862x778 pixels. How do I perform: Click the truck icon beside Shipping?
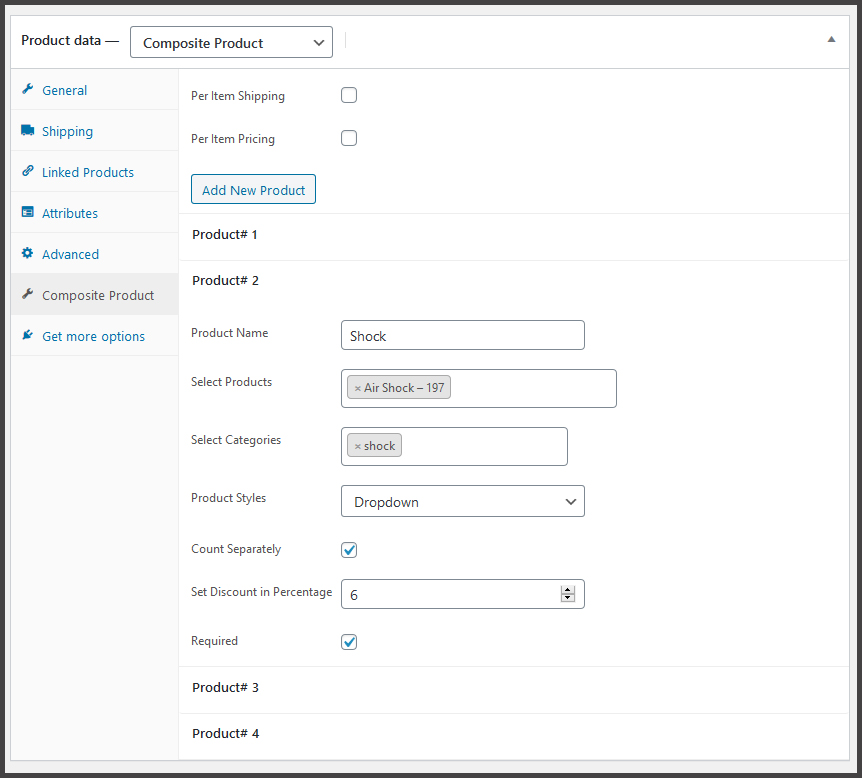[x=27, y=131]
